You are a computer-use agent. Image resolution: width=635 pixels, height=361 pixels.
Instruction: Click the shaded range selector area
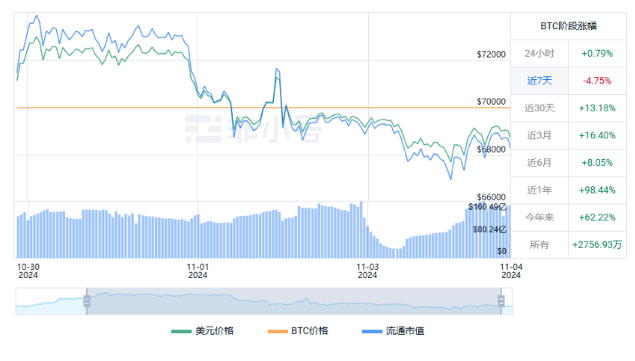294,301
